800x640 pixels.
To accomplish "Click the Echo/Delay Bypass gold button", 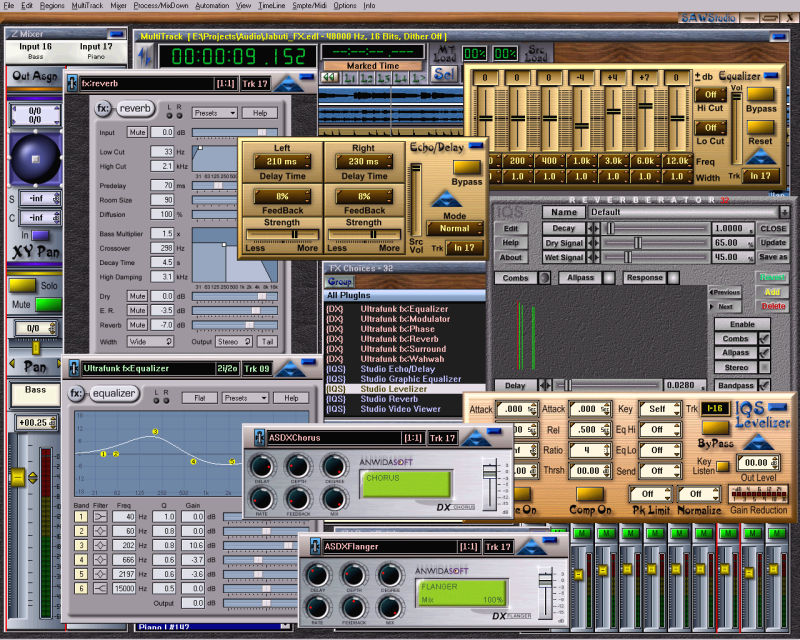I will pos(466,167).
